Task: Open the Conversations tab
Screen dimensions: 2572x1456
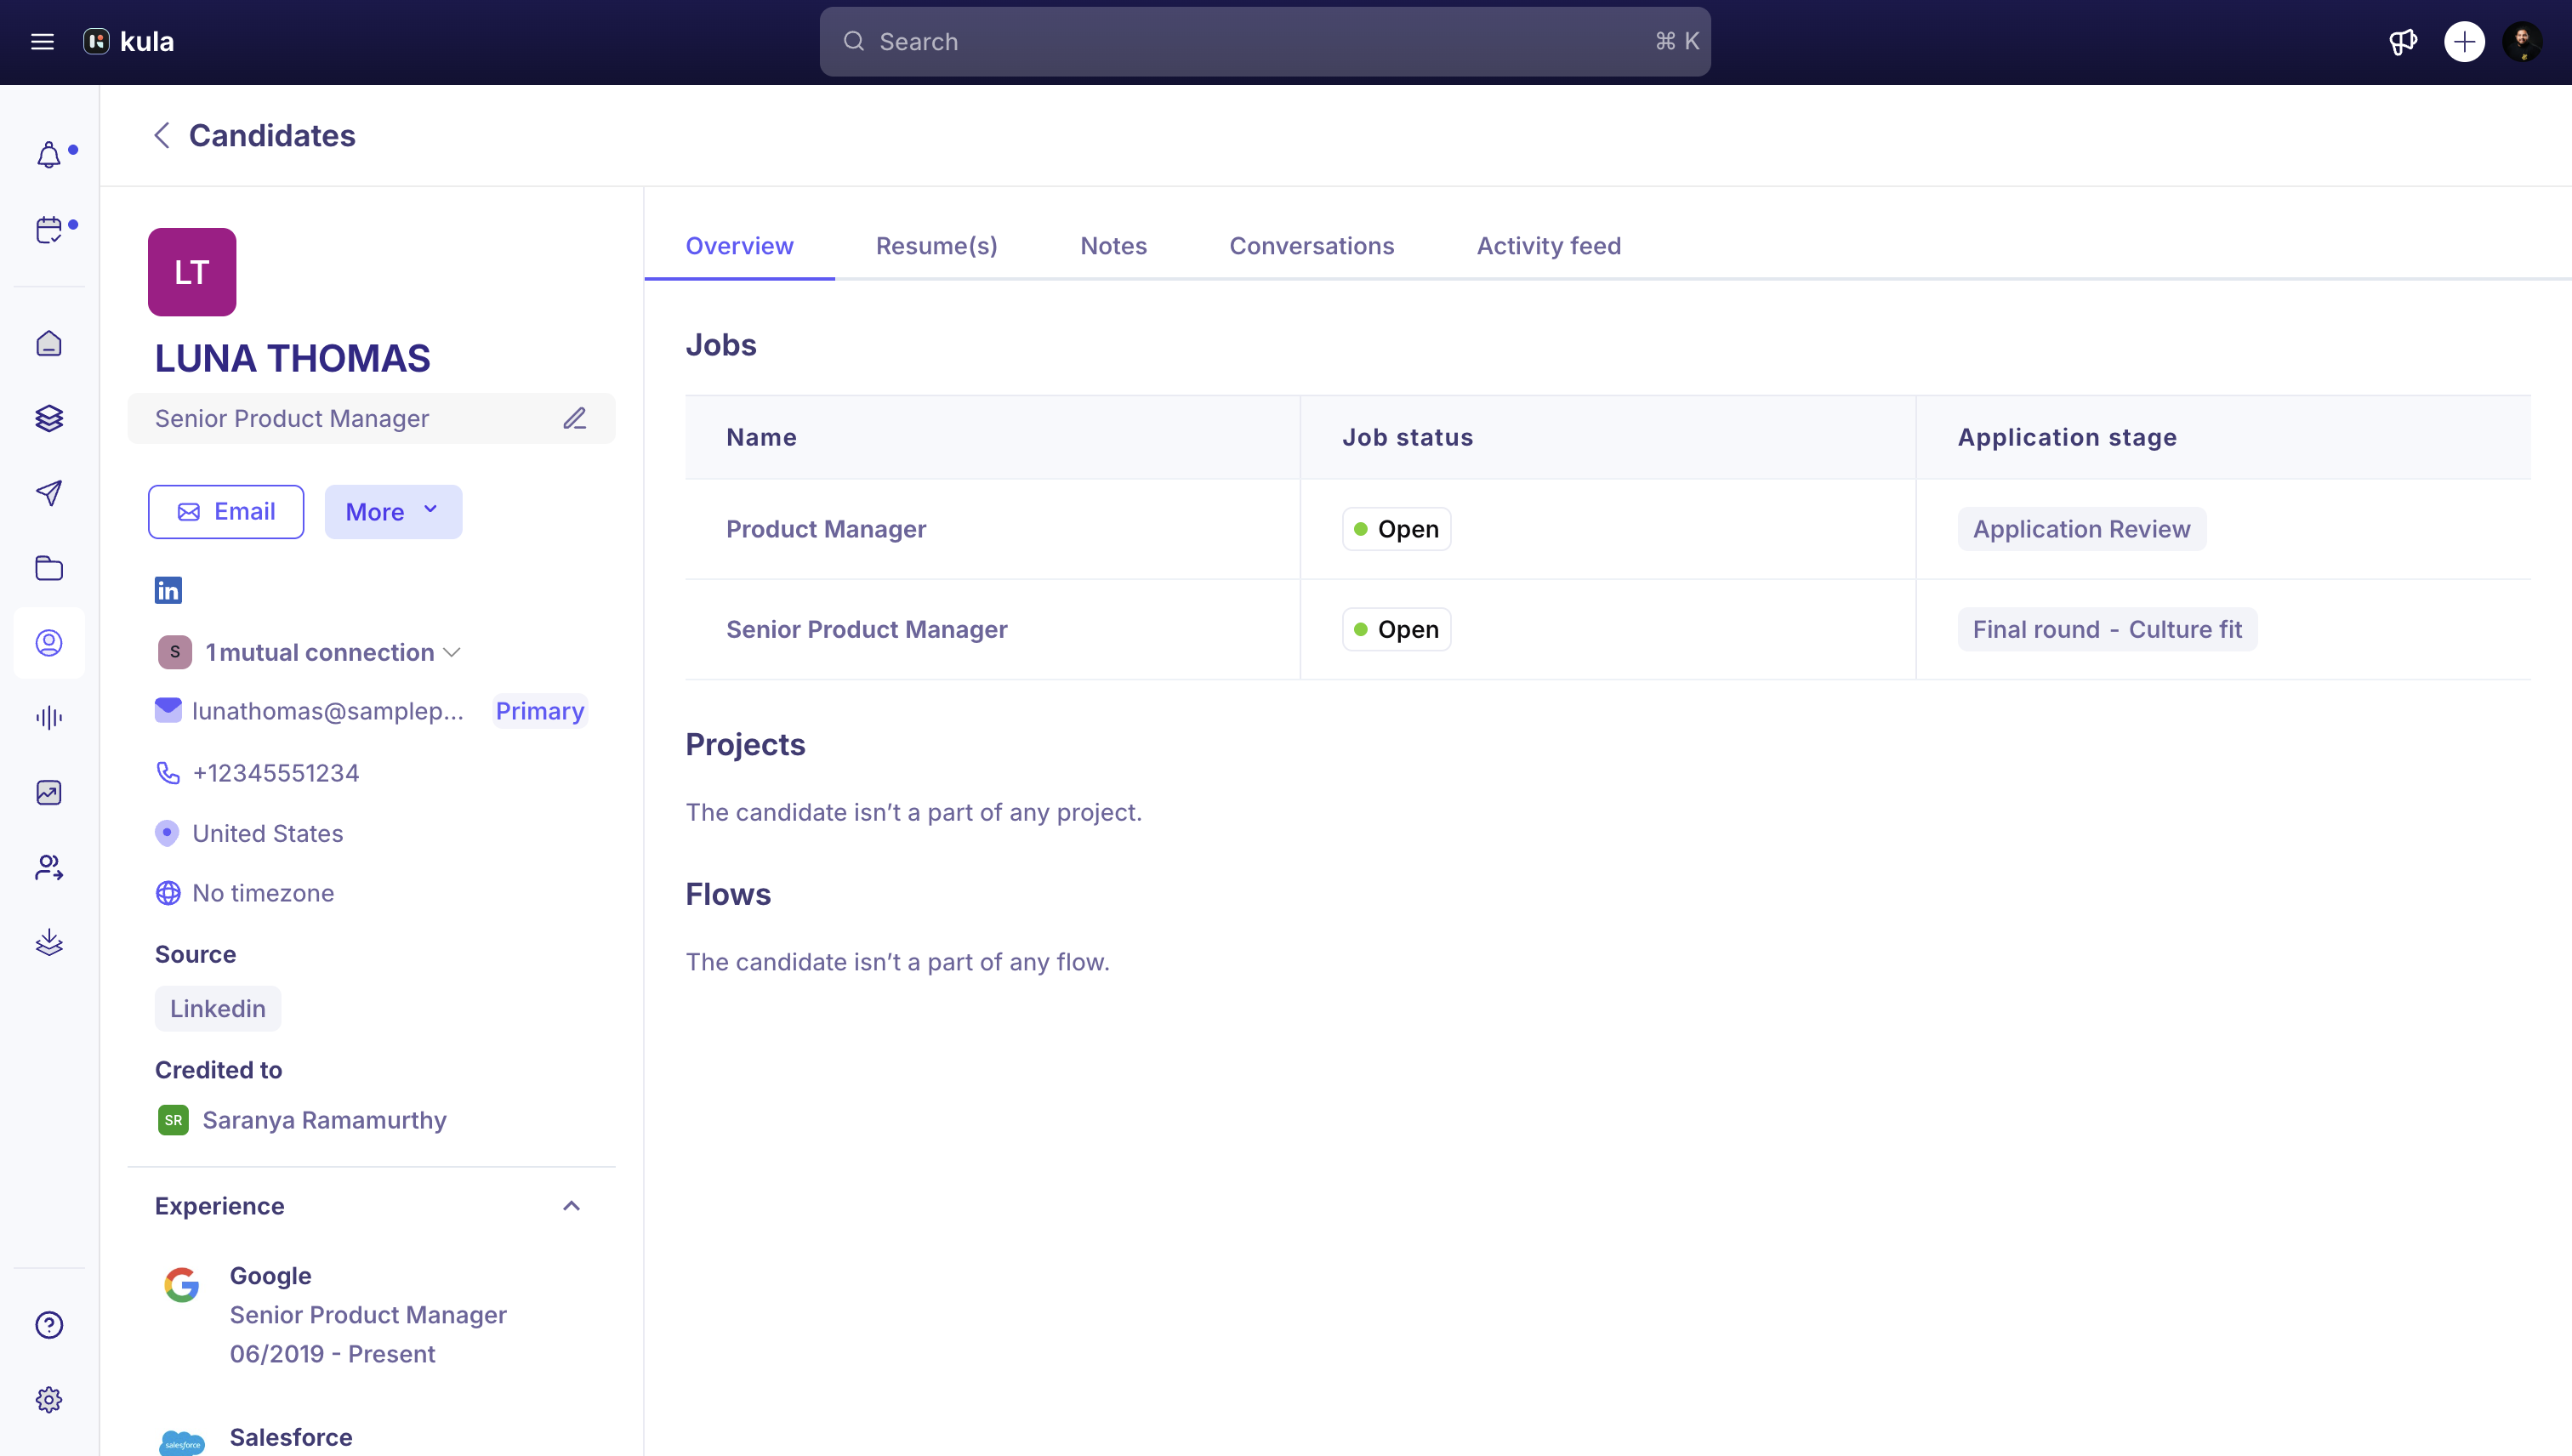Action: (x=1311, y=246)
